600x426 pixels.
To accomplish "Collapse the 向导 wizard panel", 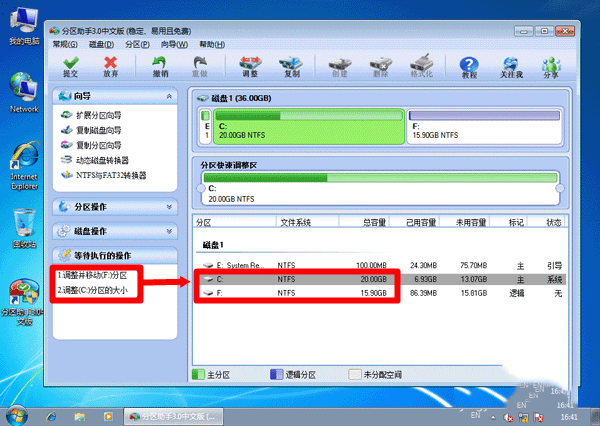I will click(169, 96).
